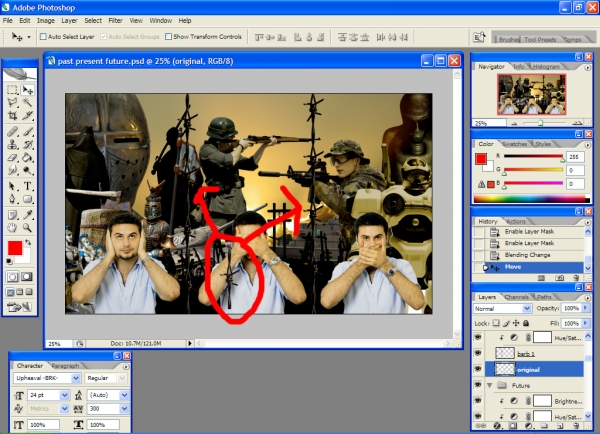This screenshot has height=434, width=600.
Task: Select the Eyedropper tool
Action: pos(27,215)
